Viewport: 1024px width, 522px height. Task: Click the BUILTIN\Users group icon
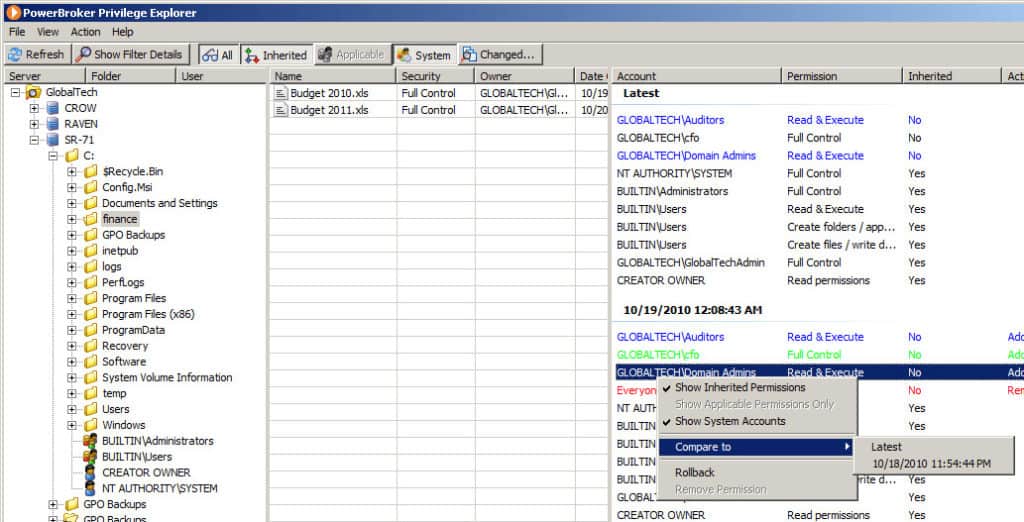pos(91,457)
